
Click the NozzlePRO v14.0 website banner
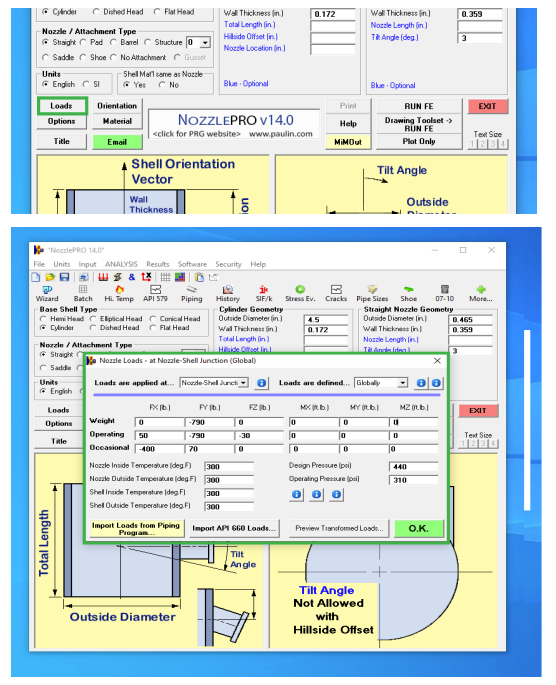pyautogui.click(x=235, y=125)
